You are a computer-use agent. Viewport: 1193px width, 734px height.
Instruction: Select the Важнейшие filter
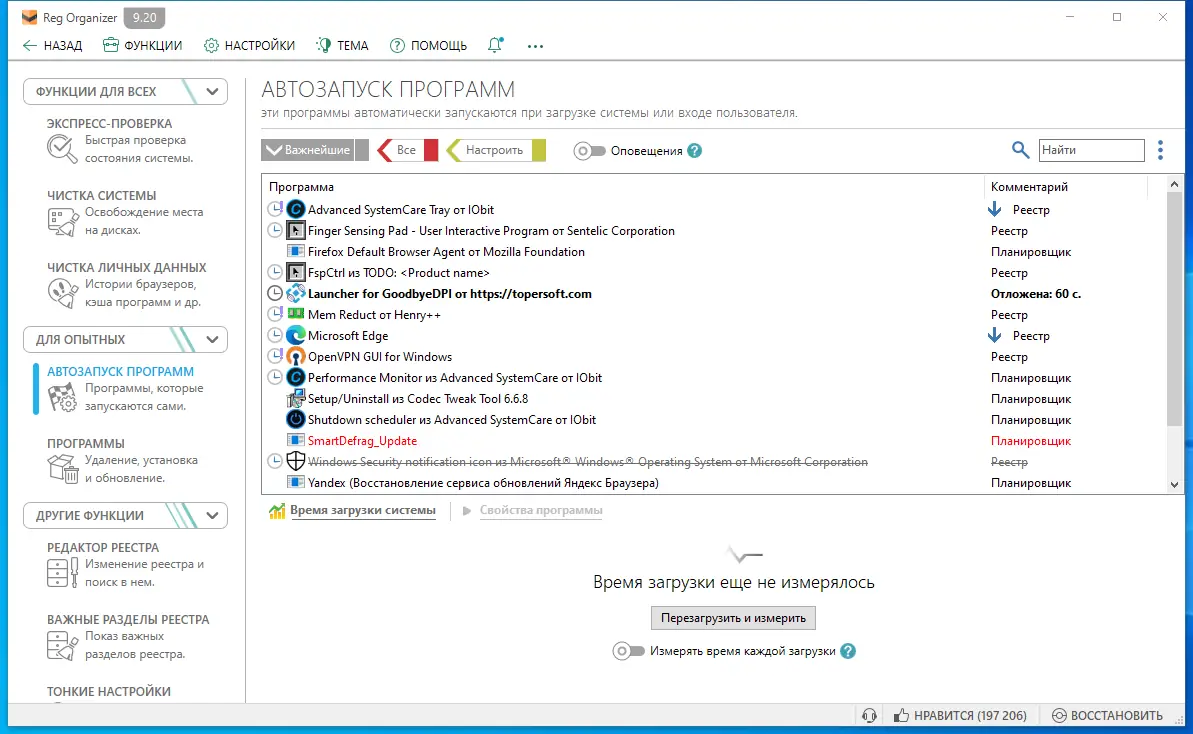(314, 150)
